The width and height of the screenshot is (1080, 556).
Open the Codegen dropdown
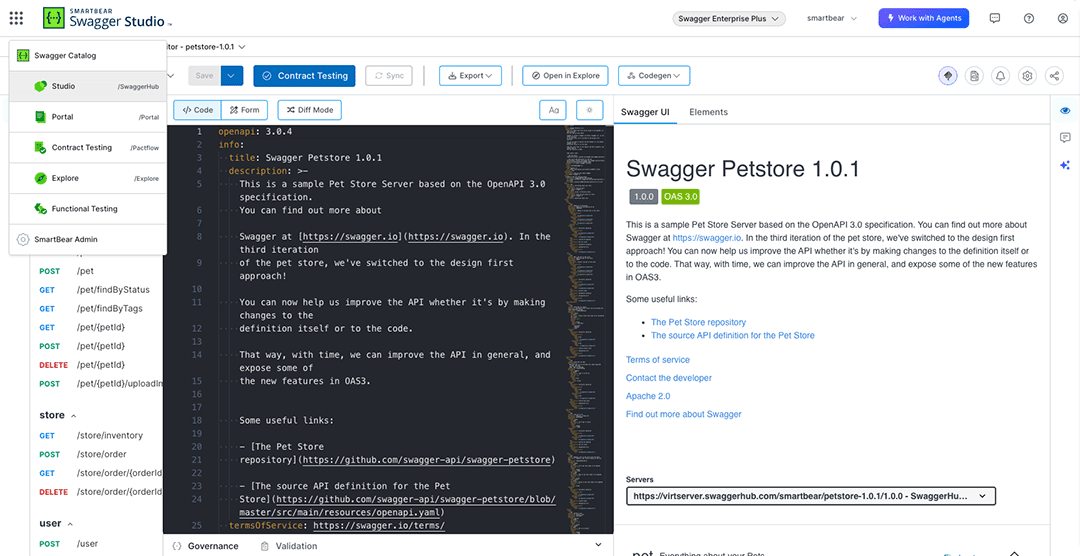click(x=654, y=76)
